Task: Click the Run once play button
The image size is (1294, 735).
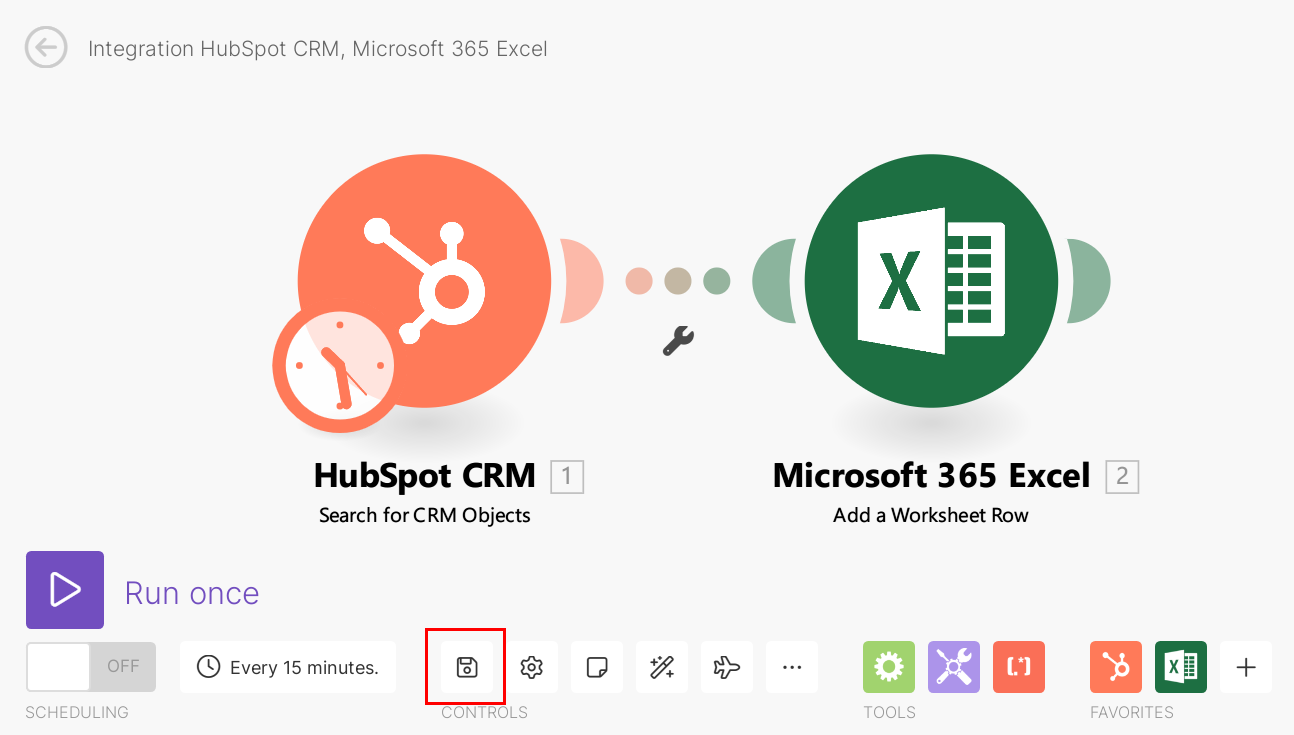Action: pos(65,590)
